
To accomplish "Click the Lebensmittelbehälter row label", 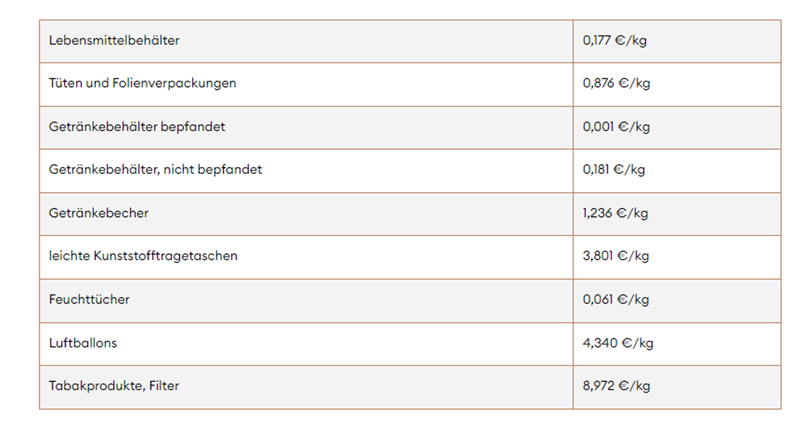I will (x=113, y=41).
